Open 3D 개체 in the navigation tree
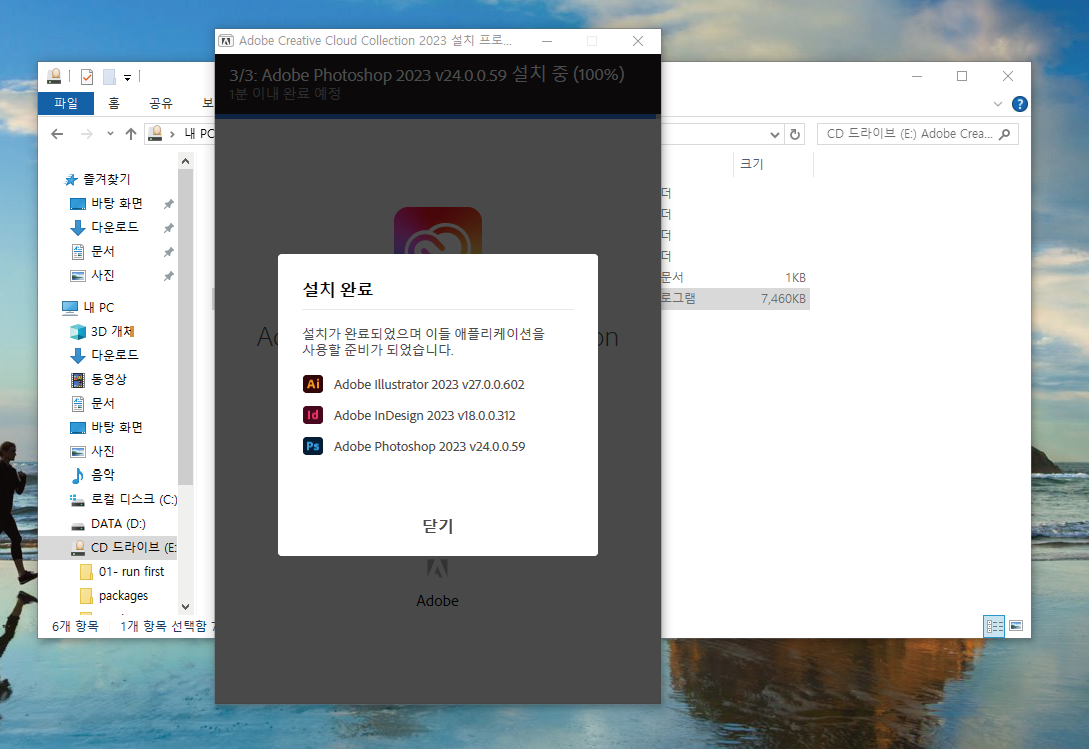 [112, 331]
